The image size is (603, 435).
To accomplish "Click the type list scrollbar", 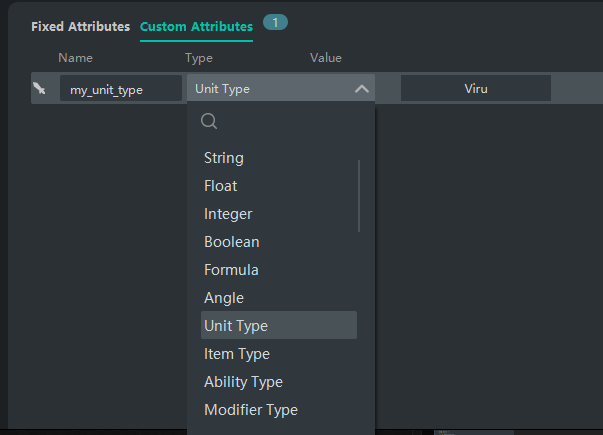I will coord(359,195).
